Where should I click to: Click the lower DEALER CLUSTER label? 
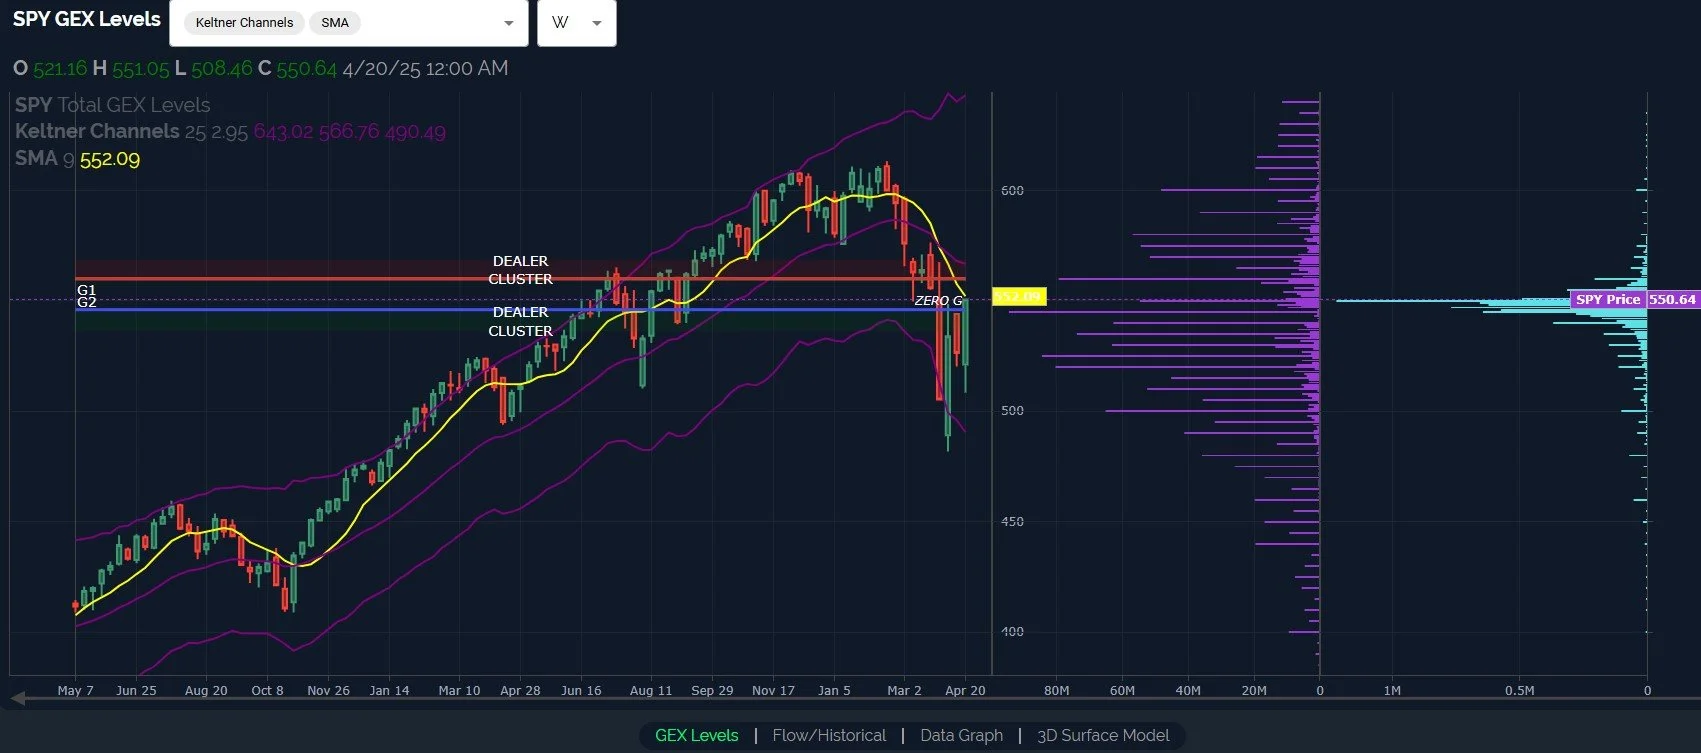point(520,322)
